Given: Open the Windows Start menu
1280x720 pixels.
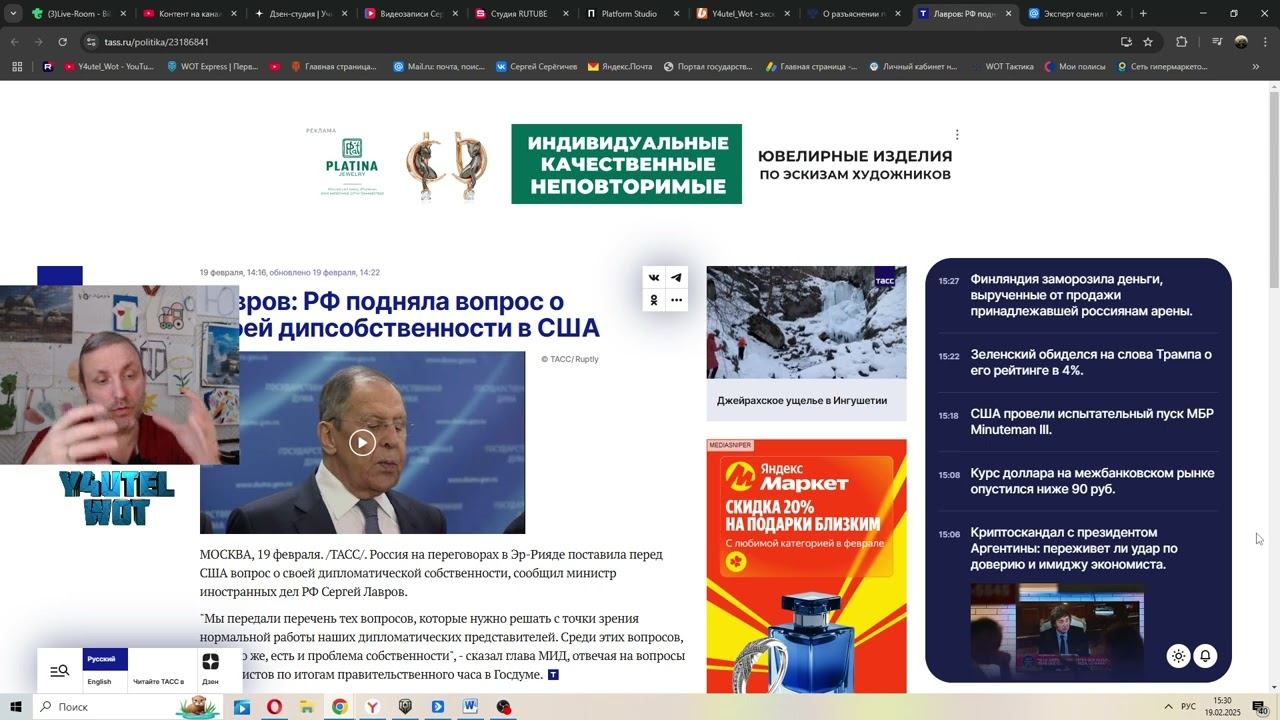Looking at the screenshot, I should (x=16, y=707).
